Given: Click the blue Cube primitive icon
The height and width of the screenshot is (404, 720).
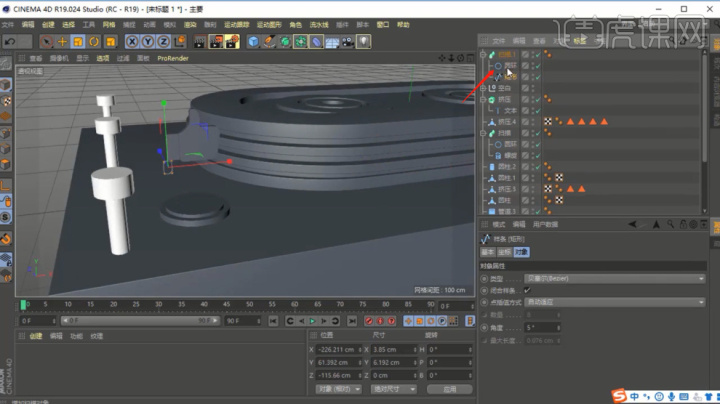Looking at the screenshot, I should (x=254, y=41).
